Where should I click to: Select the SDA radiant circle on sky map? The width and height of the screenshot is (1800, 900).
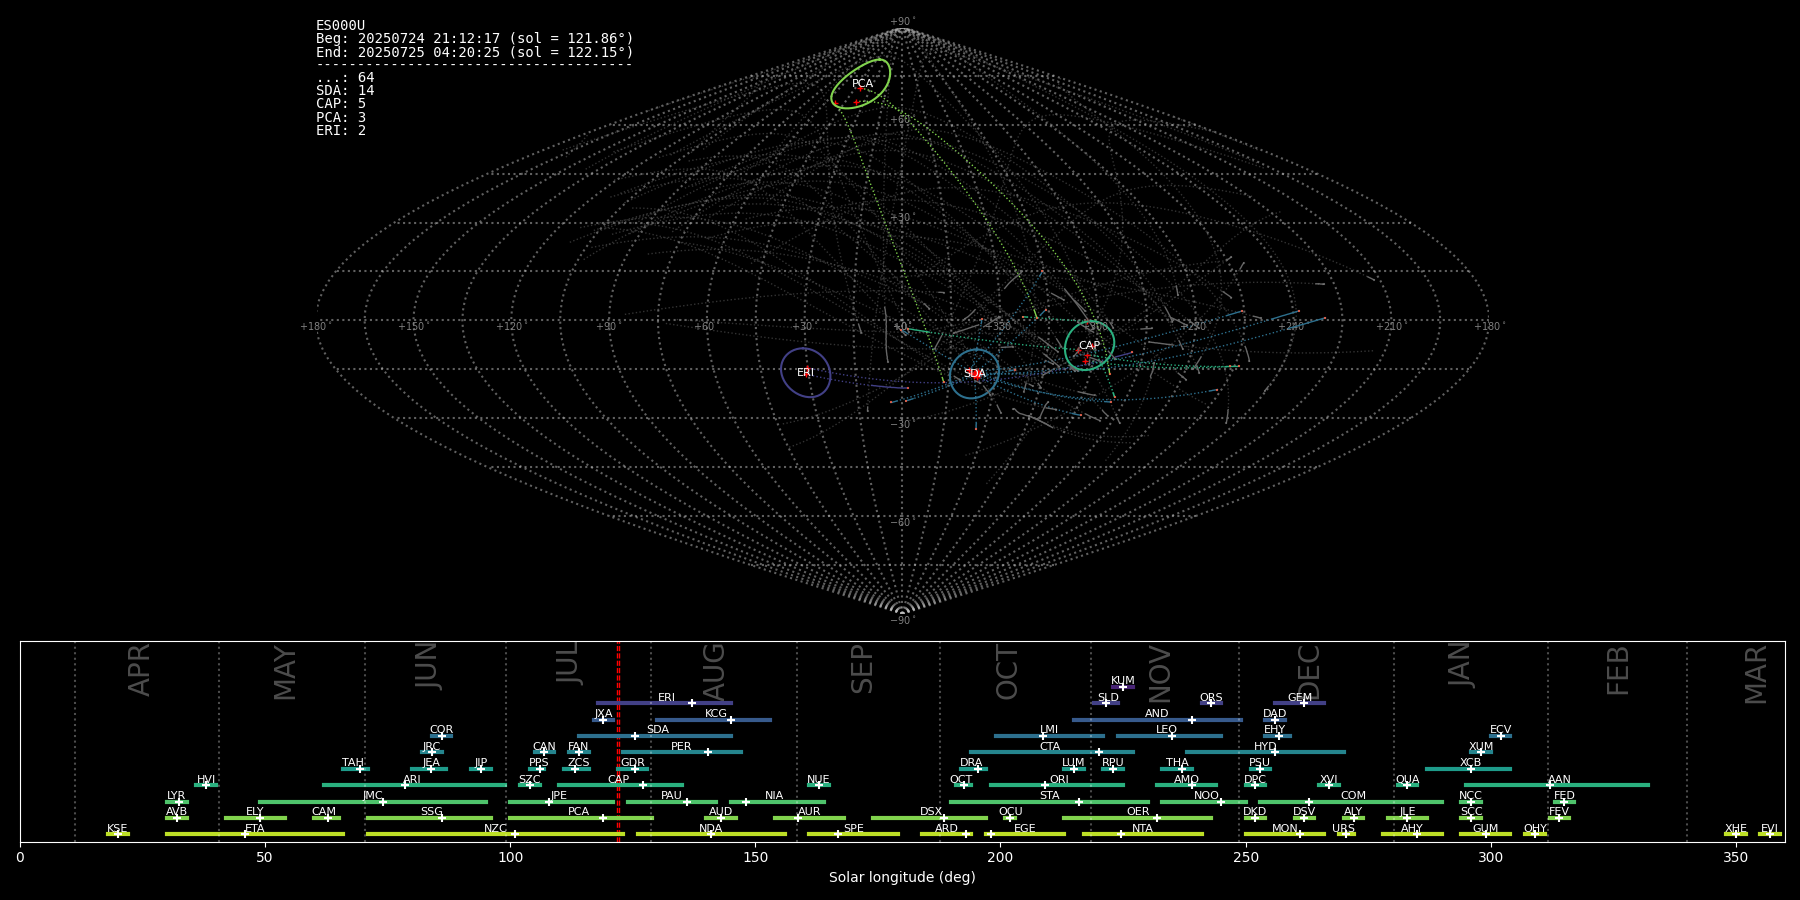974,374
